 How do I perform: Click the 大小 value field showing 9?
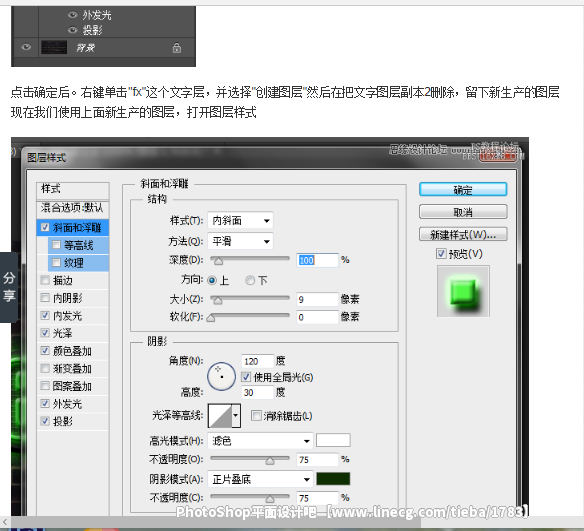tap(317, 299)
